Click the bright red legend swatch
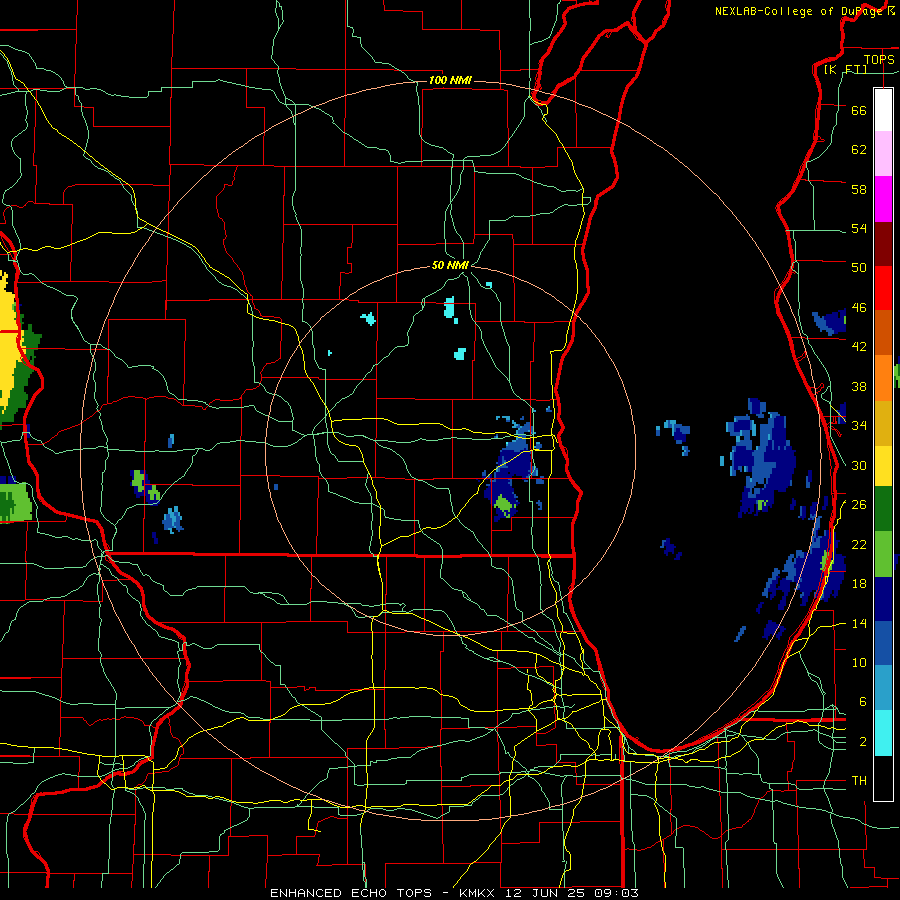The width and height of the screenshot is (900, 900). tap(883, 288)
